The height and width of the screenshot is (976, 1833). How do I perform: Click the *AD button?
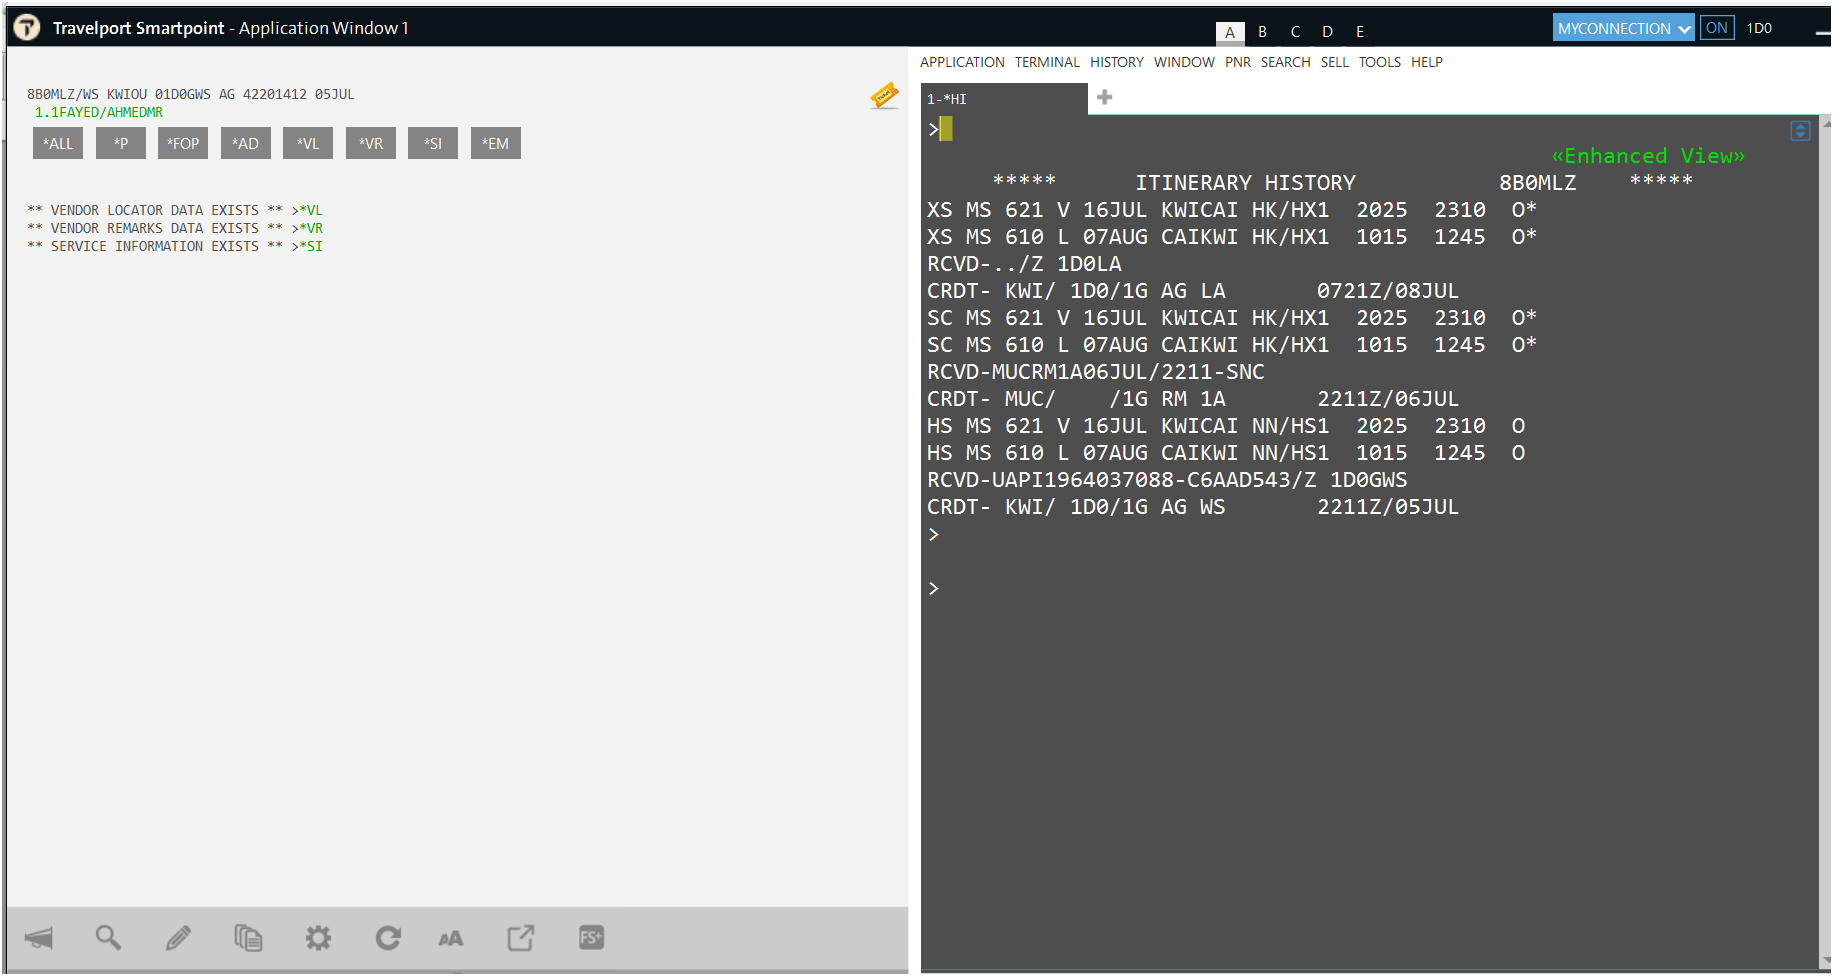(246, 143)
